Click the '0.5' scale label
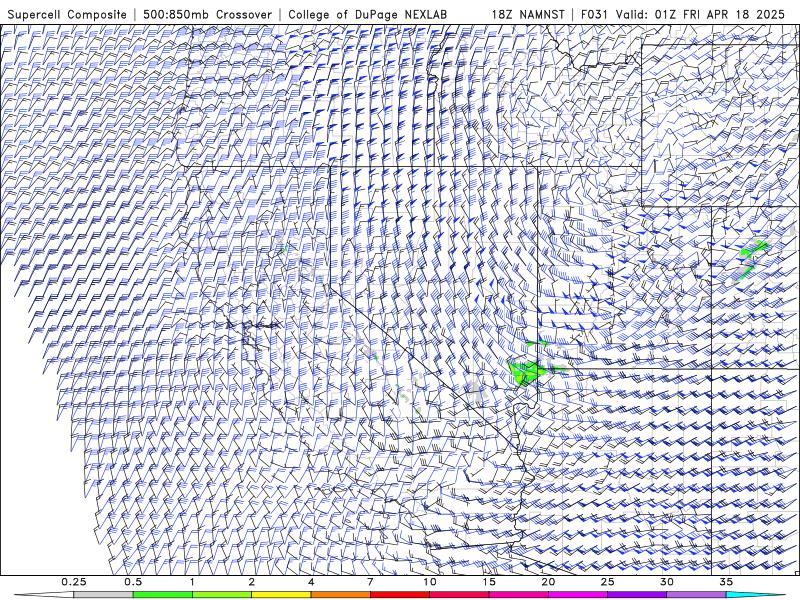This screenshot has width=800, height=600. pyautogui.click(x=133, y=582)
